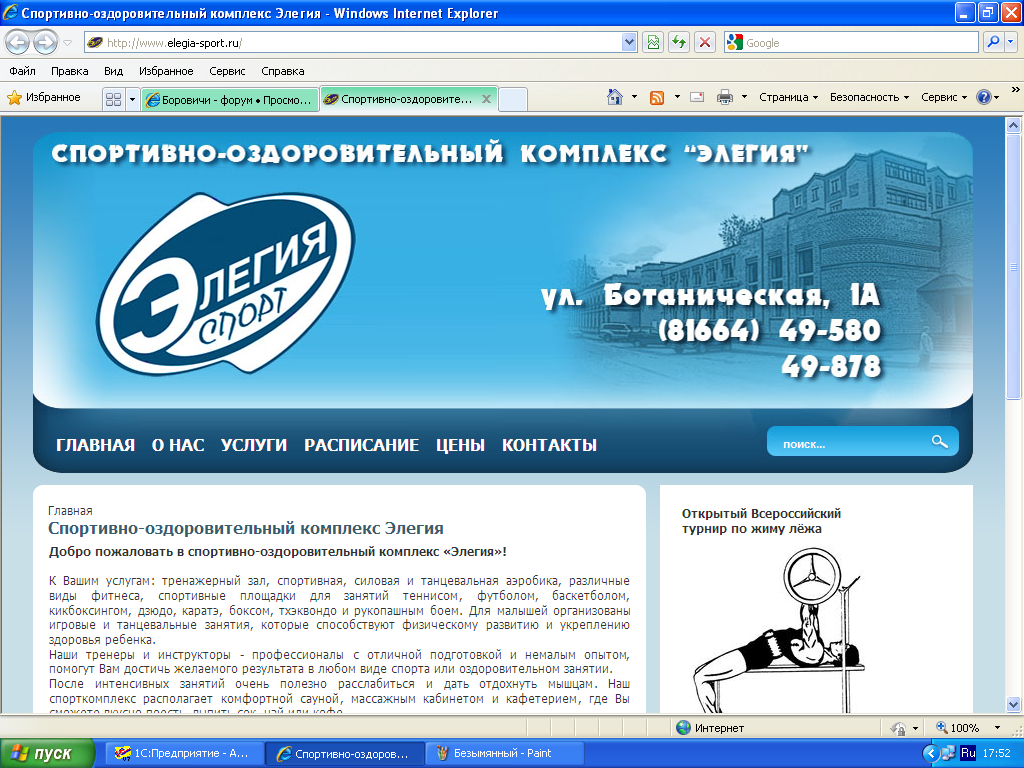Expand the zoom level dropdown arrow
This screenshot has width=1024, height=768.
(997, 728)
